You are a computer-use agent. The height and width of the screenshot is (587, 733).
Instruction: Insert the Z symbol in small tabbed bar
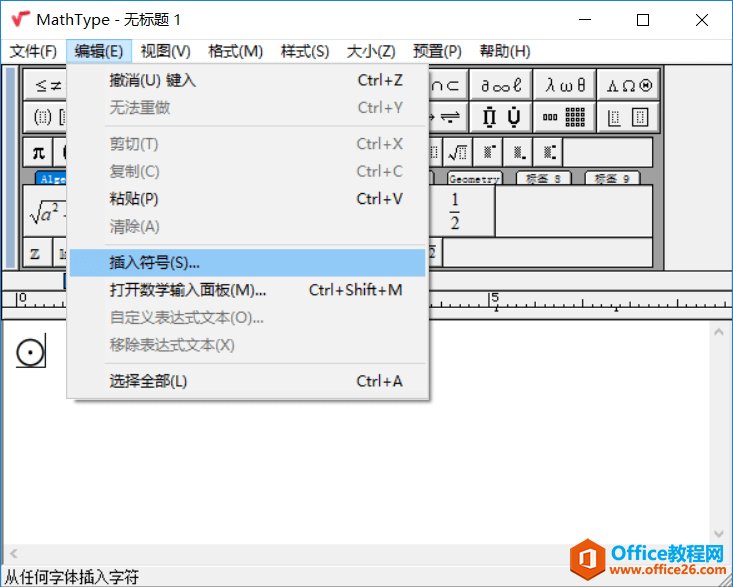click(x=37, y=253)
